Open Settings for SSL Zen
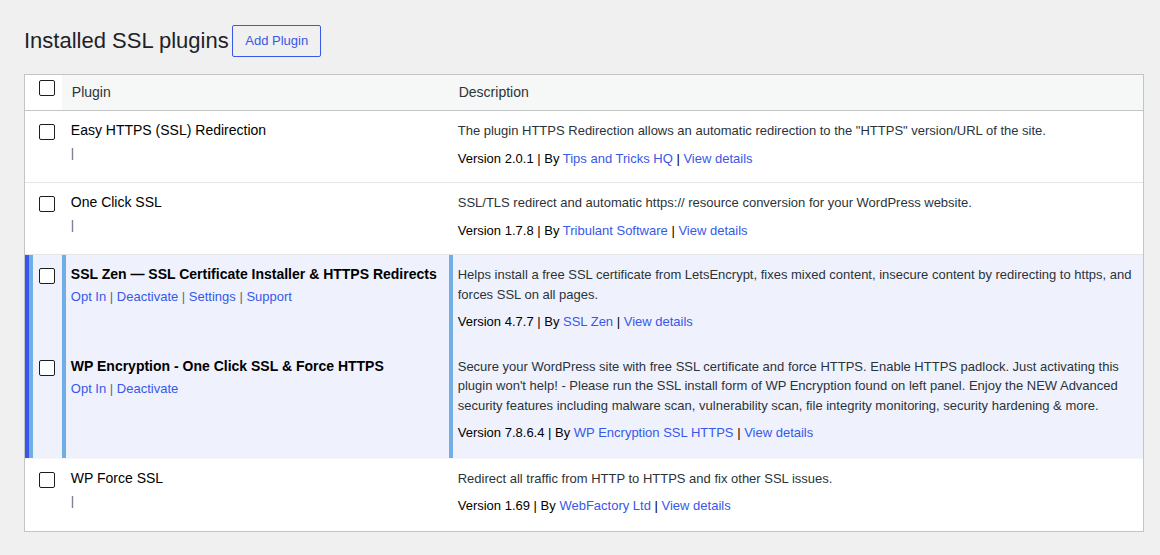The image size is (1160, 555). [212, 297]
